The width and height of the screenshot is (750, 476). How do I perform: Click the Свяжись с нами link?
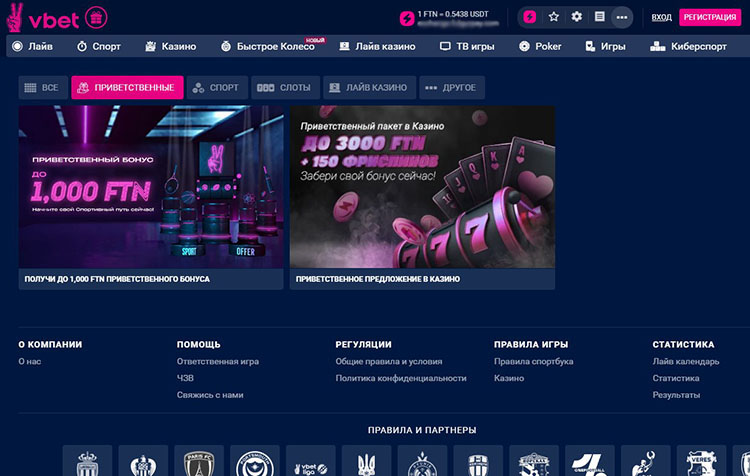tap(210, 395)
